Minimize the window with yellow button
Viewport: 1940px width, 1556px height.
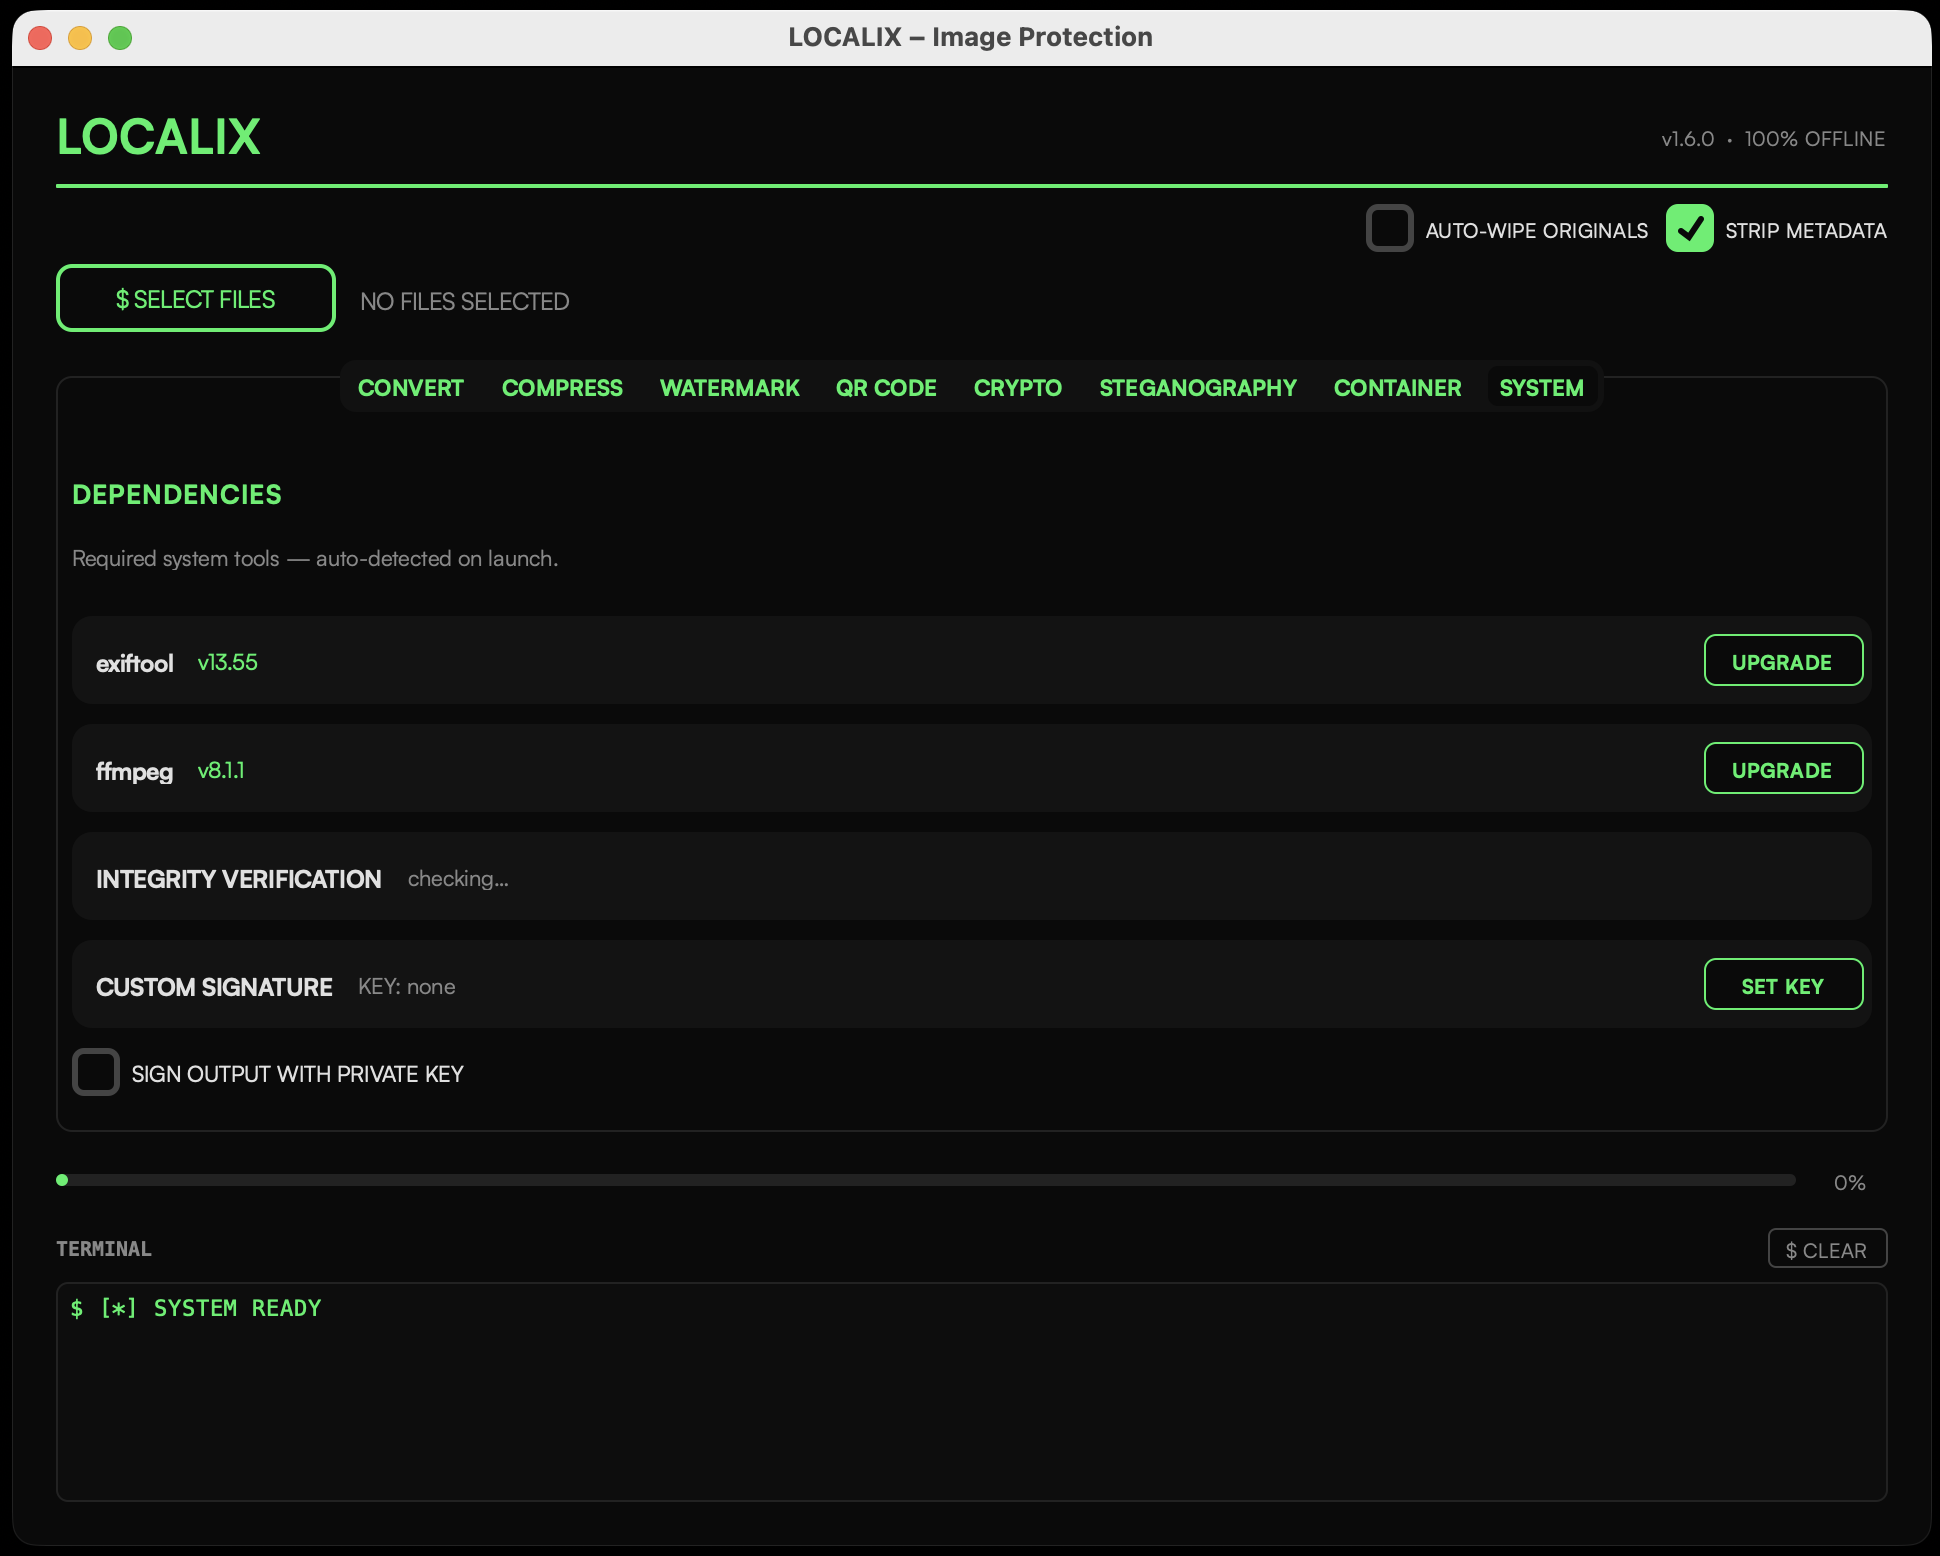(x=80, y=38)
